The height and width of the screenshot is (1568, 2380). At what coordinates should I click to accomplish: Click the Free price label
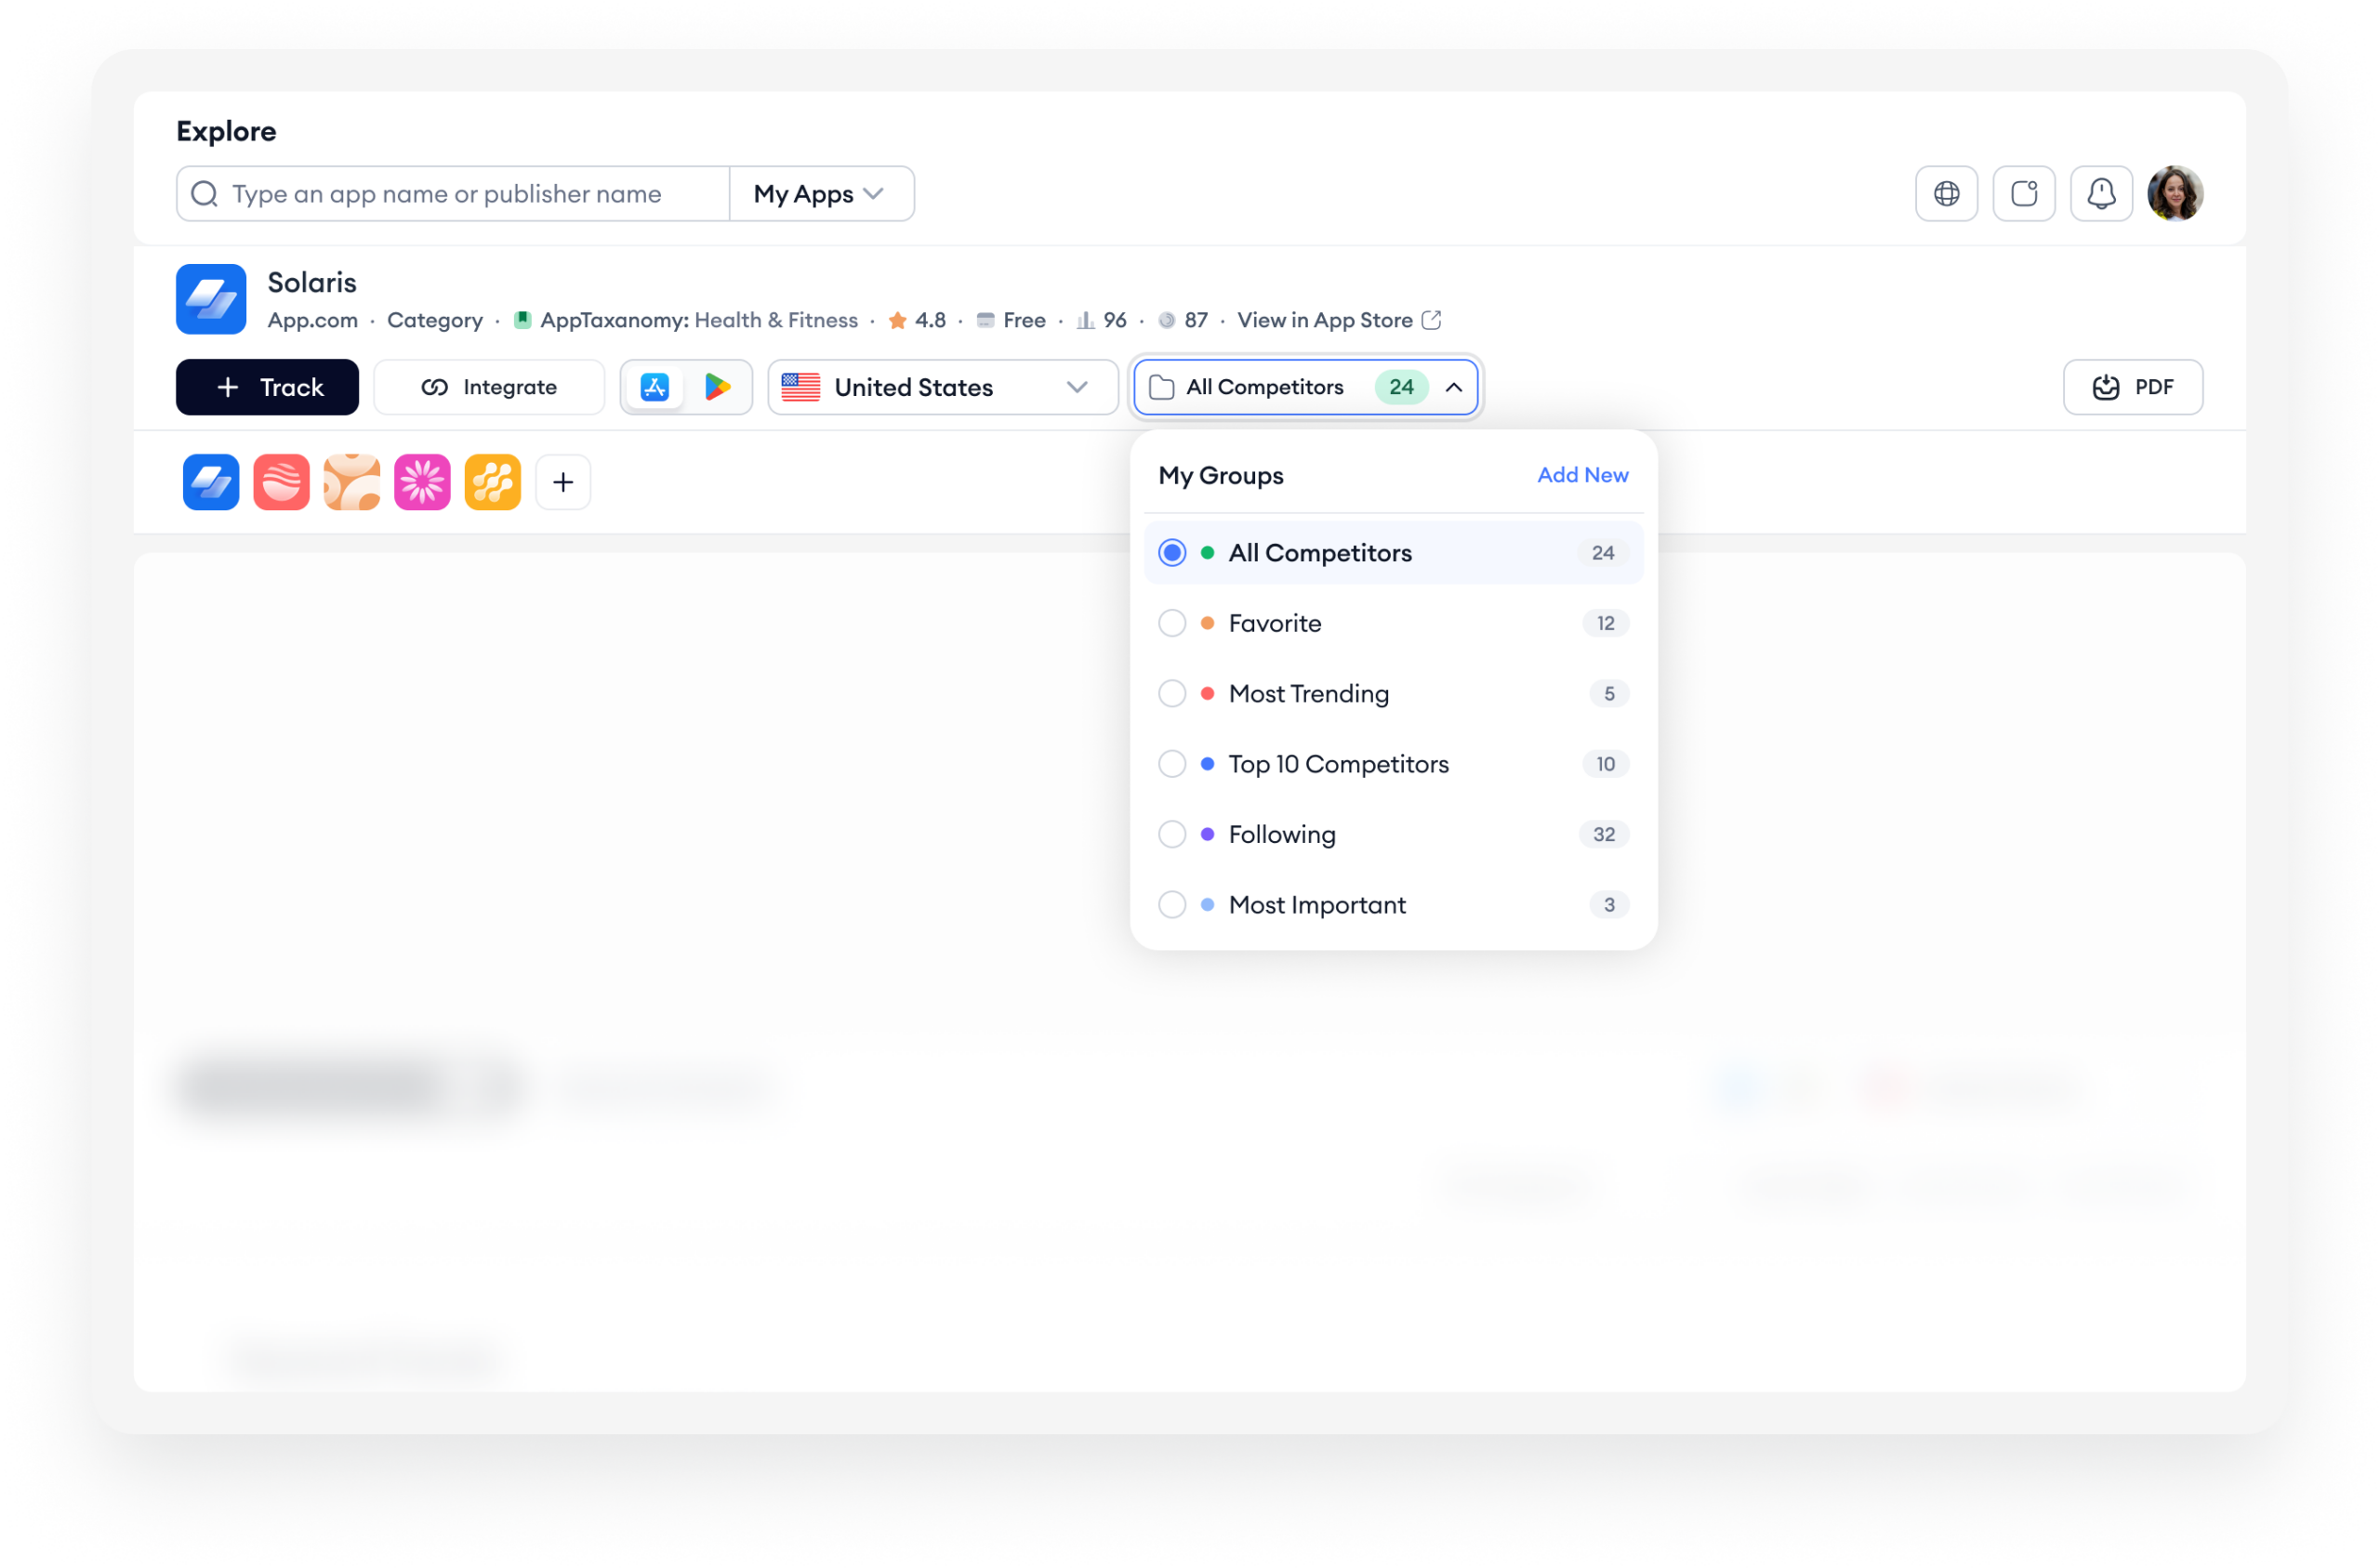(1024, 320)
